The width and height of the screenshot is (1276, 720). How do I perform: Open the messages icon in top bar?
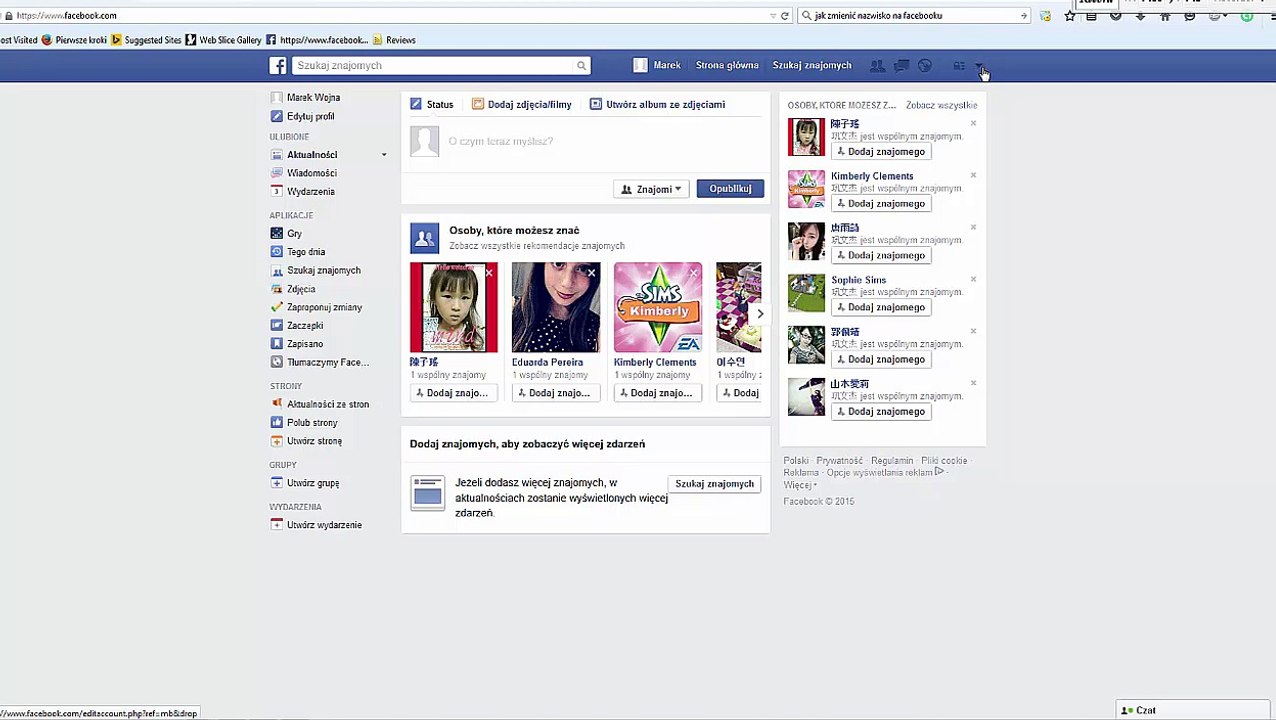point(901,66)
